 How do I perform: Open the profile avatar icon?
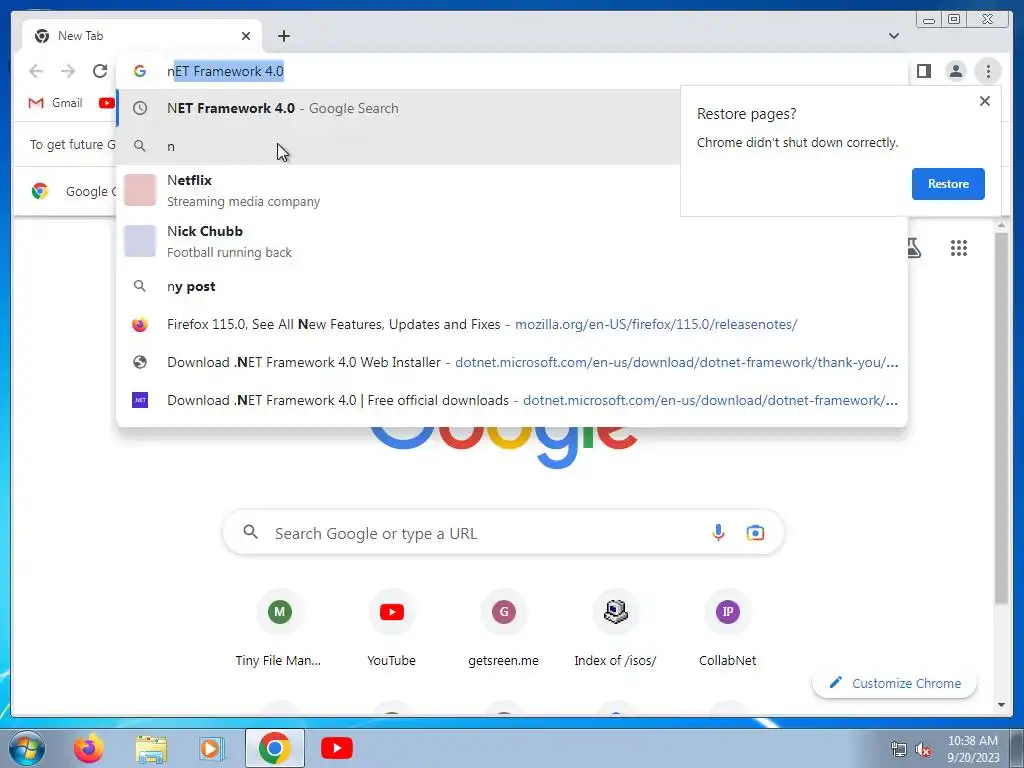955,71
